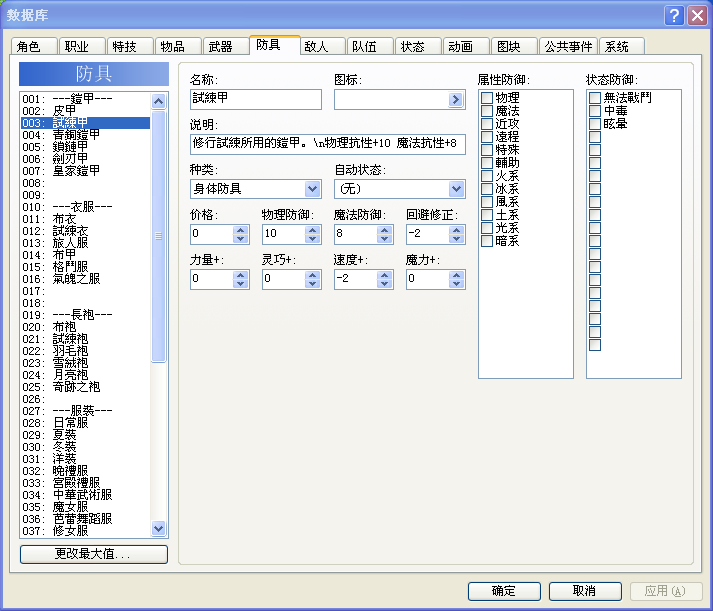This screenshot has height=611, width=713.
Task: Open the 状态 tab
Action: [x=418, y=46]
